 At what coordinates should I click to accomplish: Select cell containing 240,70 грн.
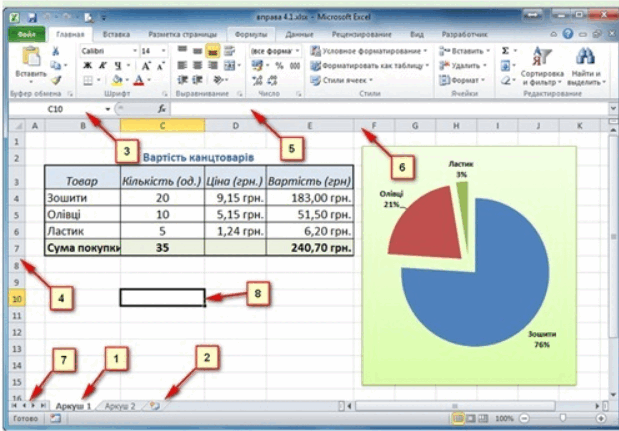[310, 248]
